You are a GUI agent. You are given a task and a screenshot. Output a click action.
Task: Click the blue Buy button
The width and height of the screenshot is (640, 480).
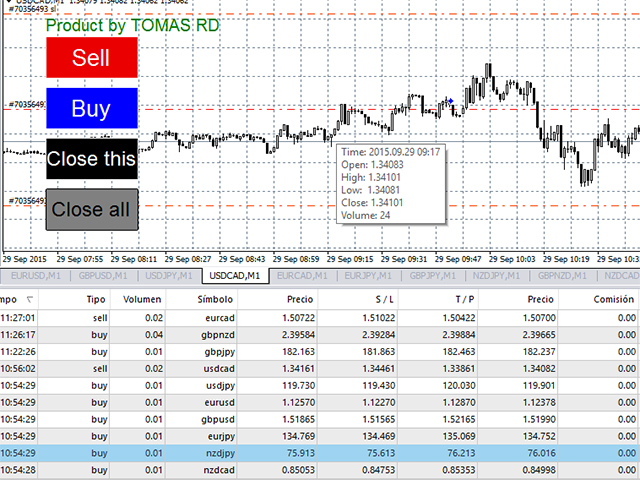click(x=92, y=108)
